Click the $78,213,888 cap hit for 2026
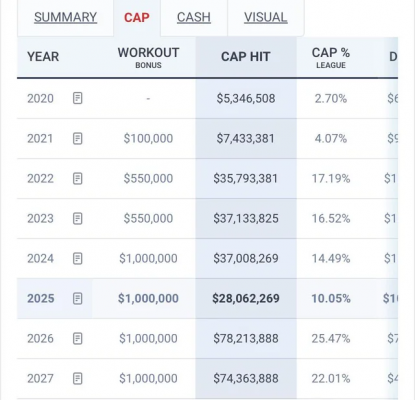This screenshot has height=400, width=415. click(246, 338)
